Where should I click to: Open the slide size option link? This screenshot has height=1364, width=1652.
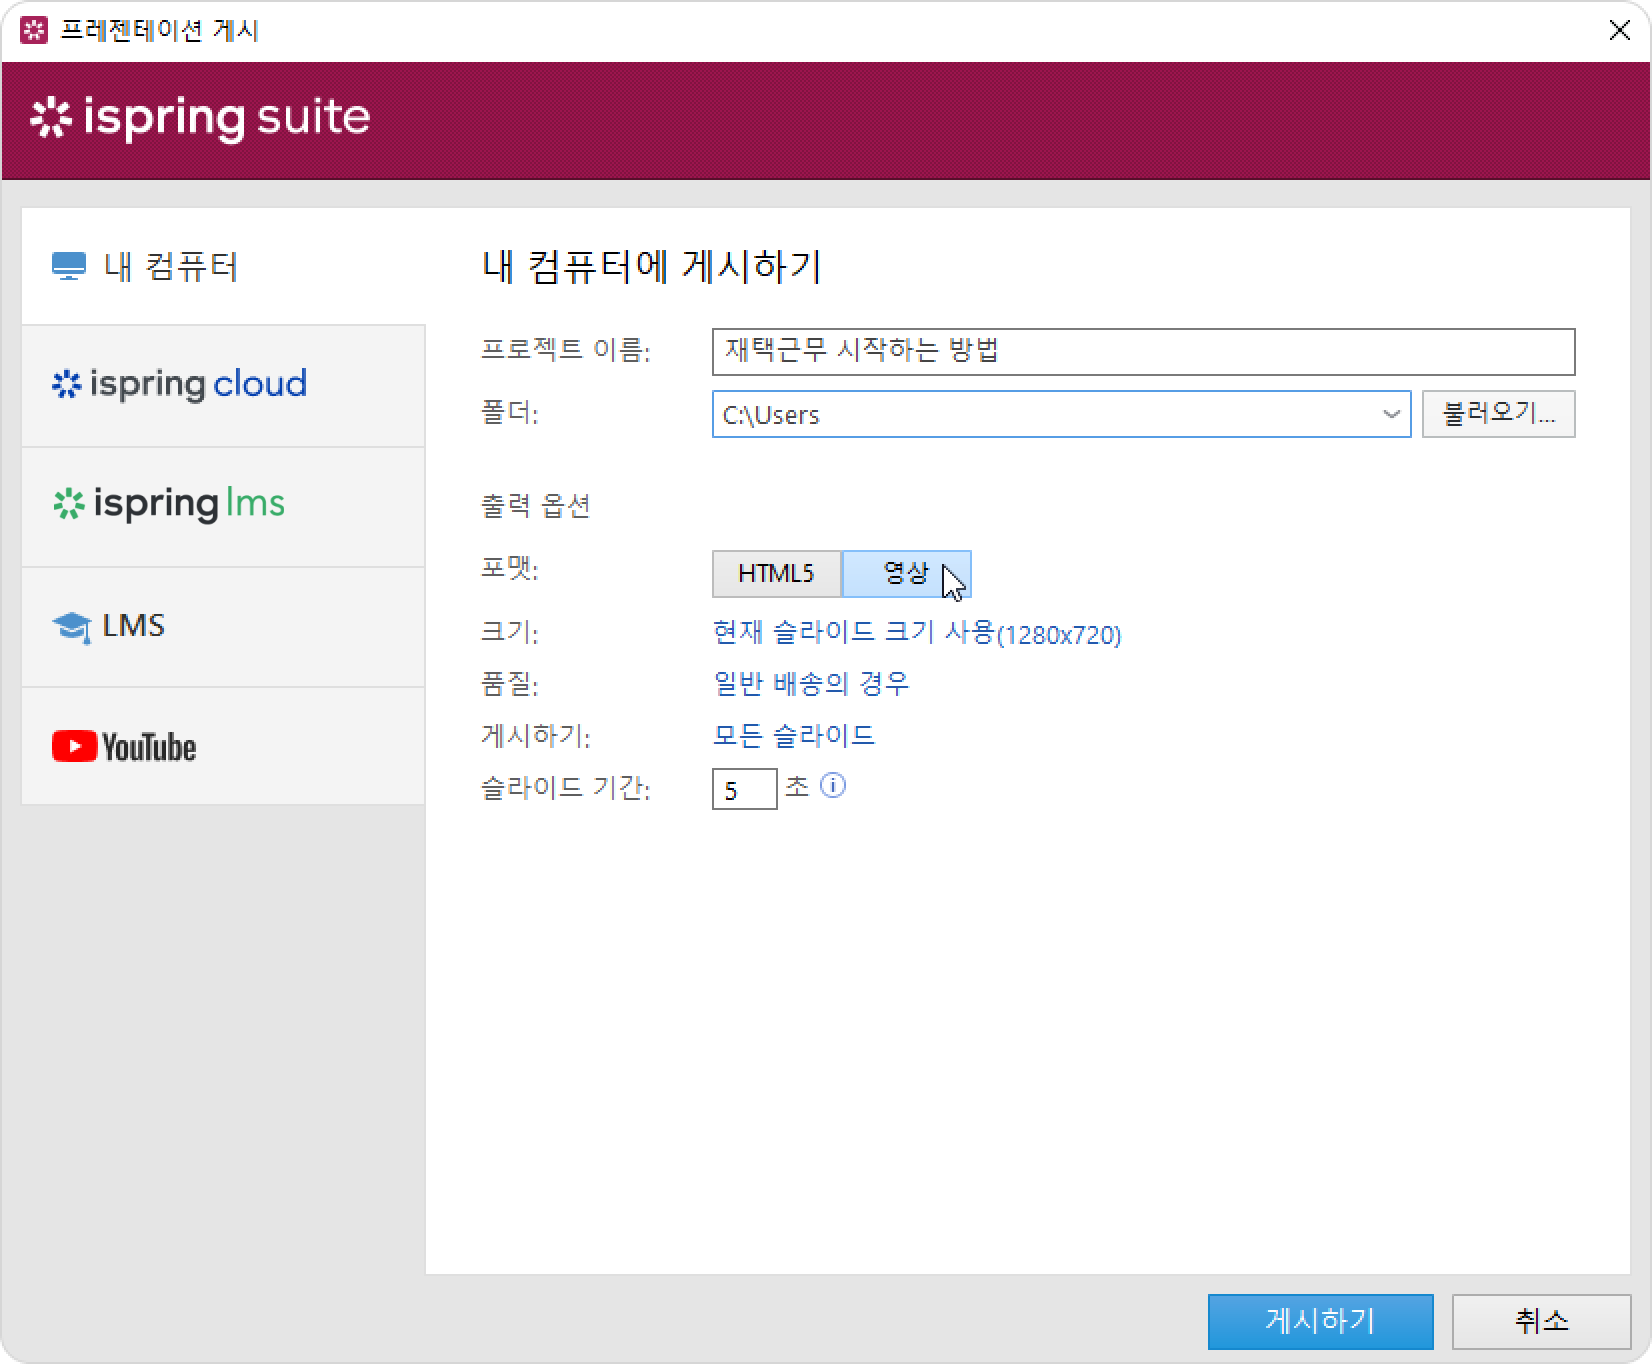point(916,633)
